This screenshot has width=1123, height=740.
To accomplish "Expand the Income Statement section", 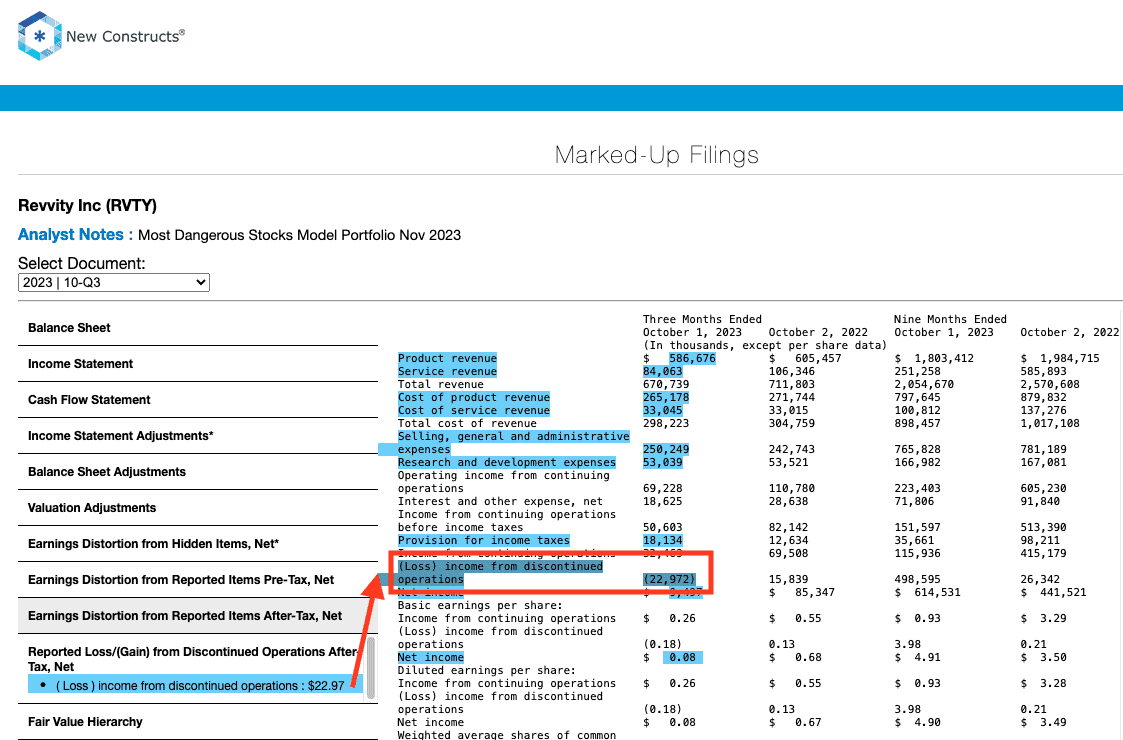I will pyautogui.click(x=198, y=364).
